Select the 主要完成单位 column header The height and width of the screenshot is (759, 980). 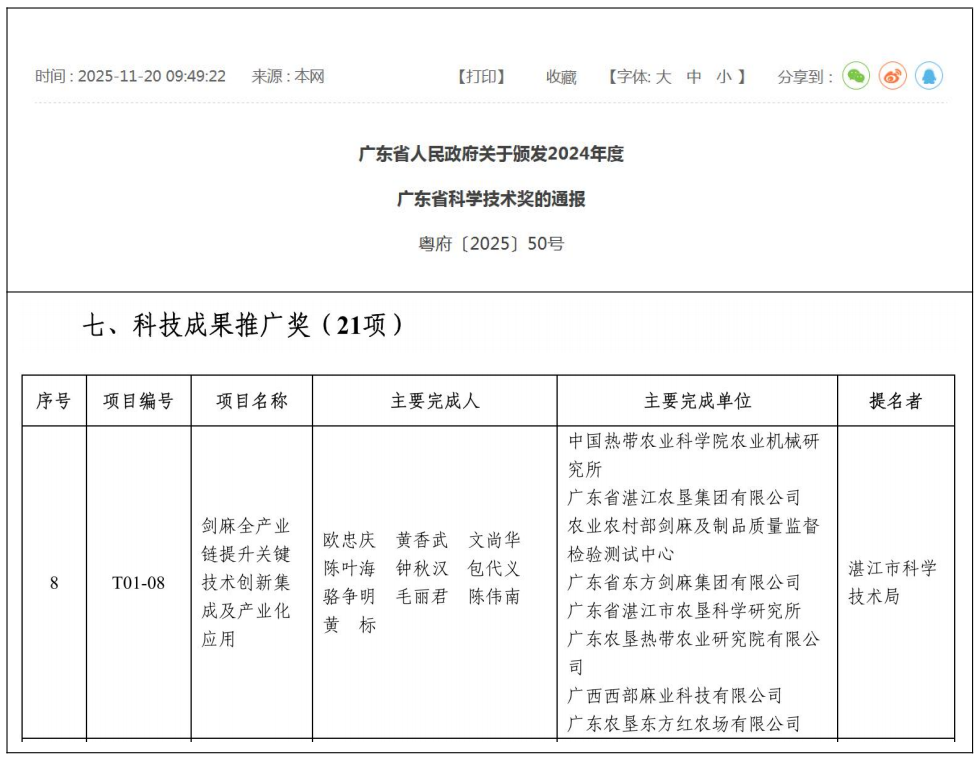[697, 401]
